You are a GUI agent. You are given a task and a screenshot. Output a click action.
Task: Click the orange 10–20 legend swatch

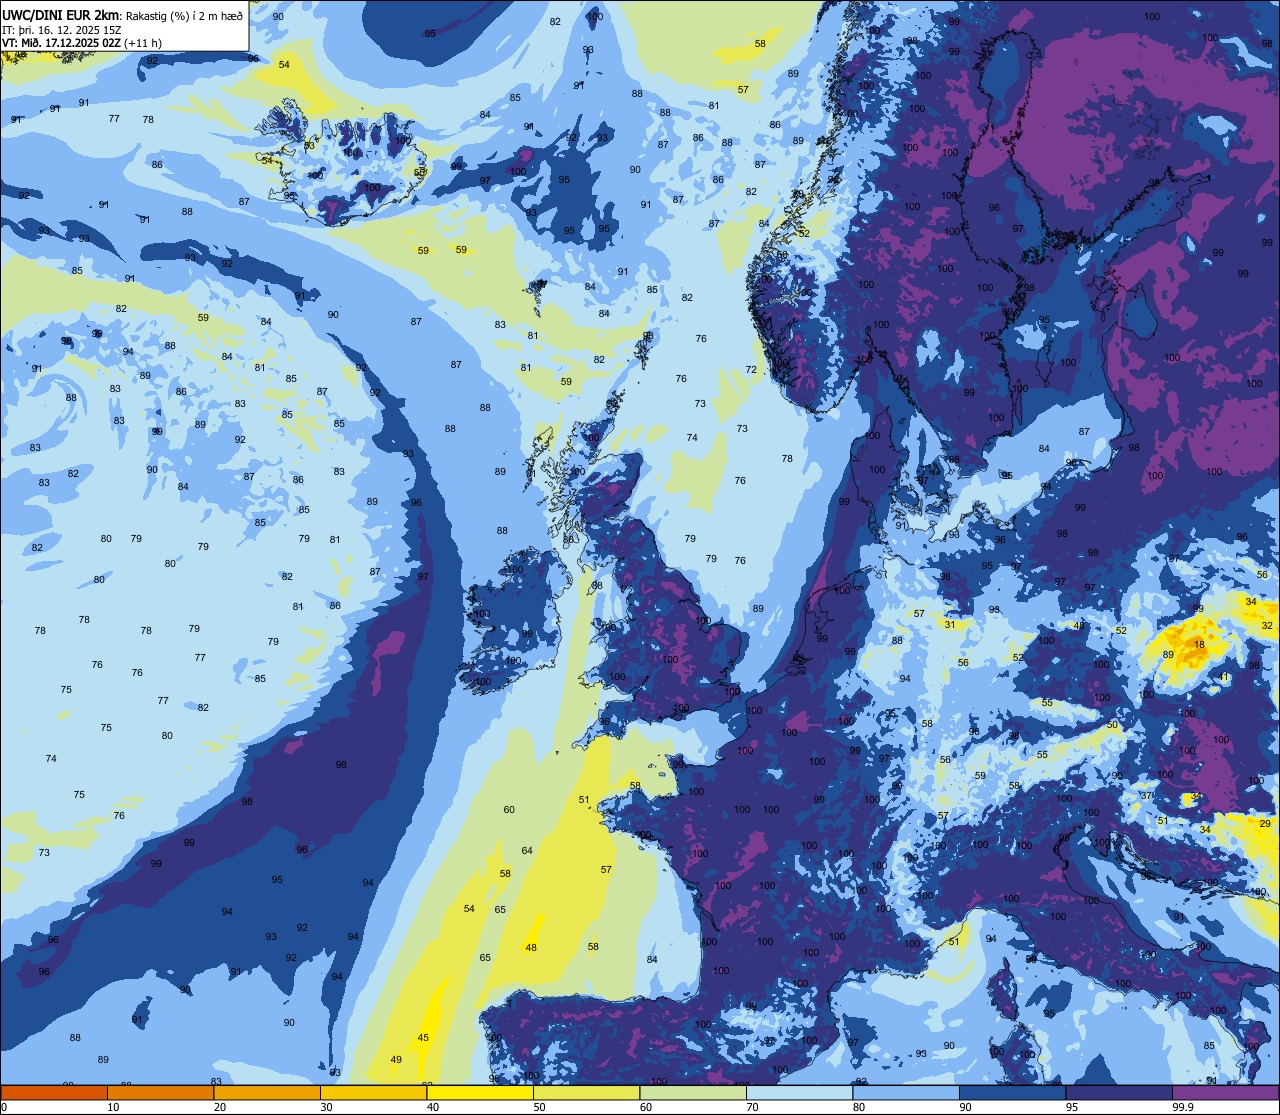point(160,1092)
